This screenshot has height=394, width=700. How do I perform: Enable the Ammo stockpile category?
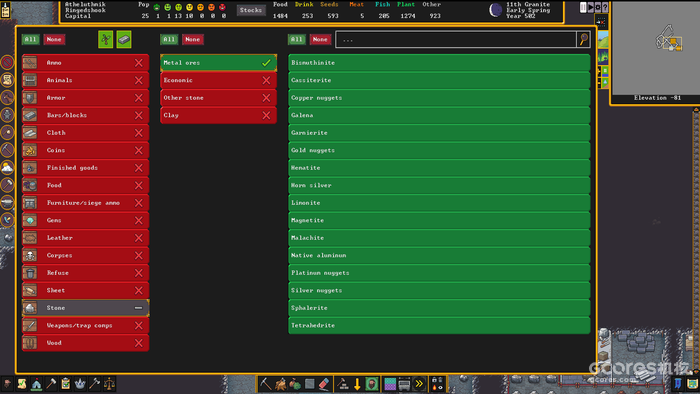[x=85, y=62]
